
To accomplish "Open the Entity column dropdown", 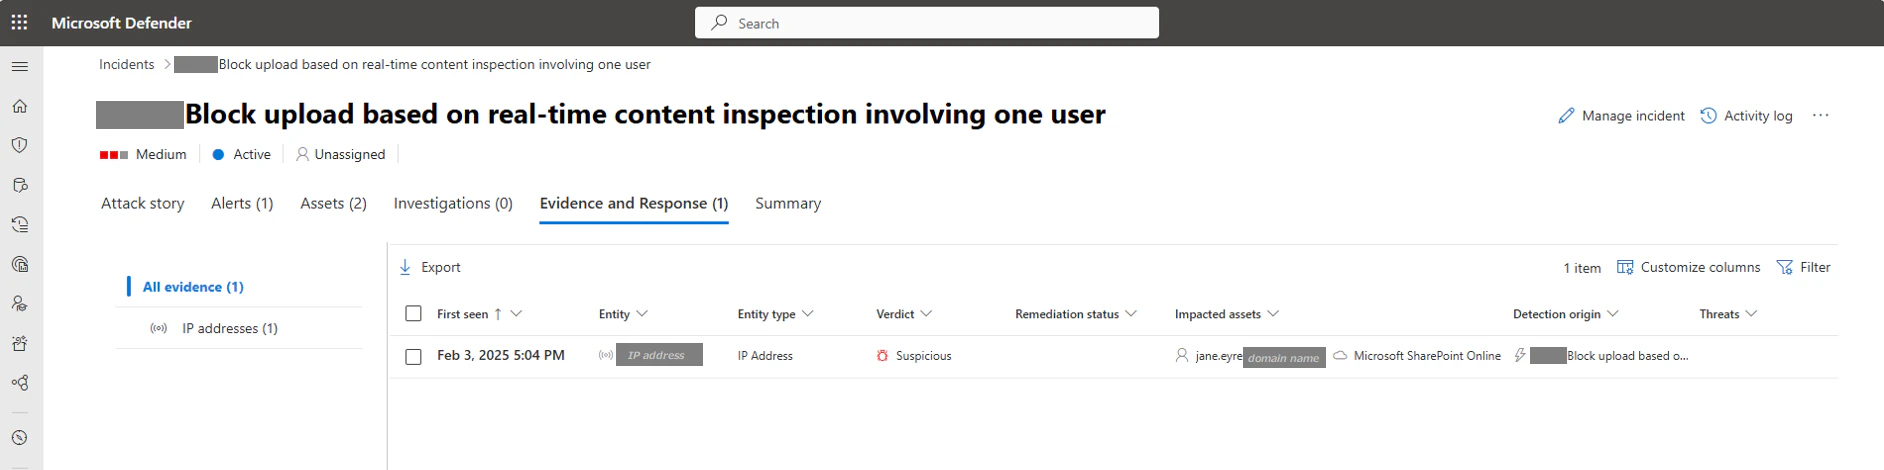I will 642,314.
